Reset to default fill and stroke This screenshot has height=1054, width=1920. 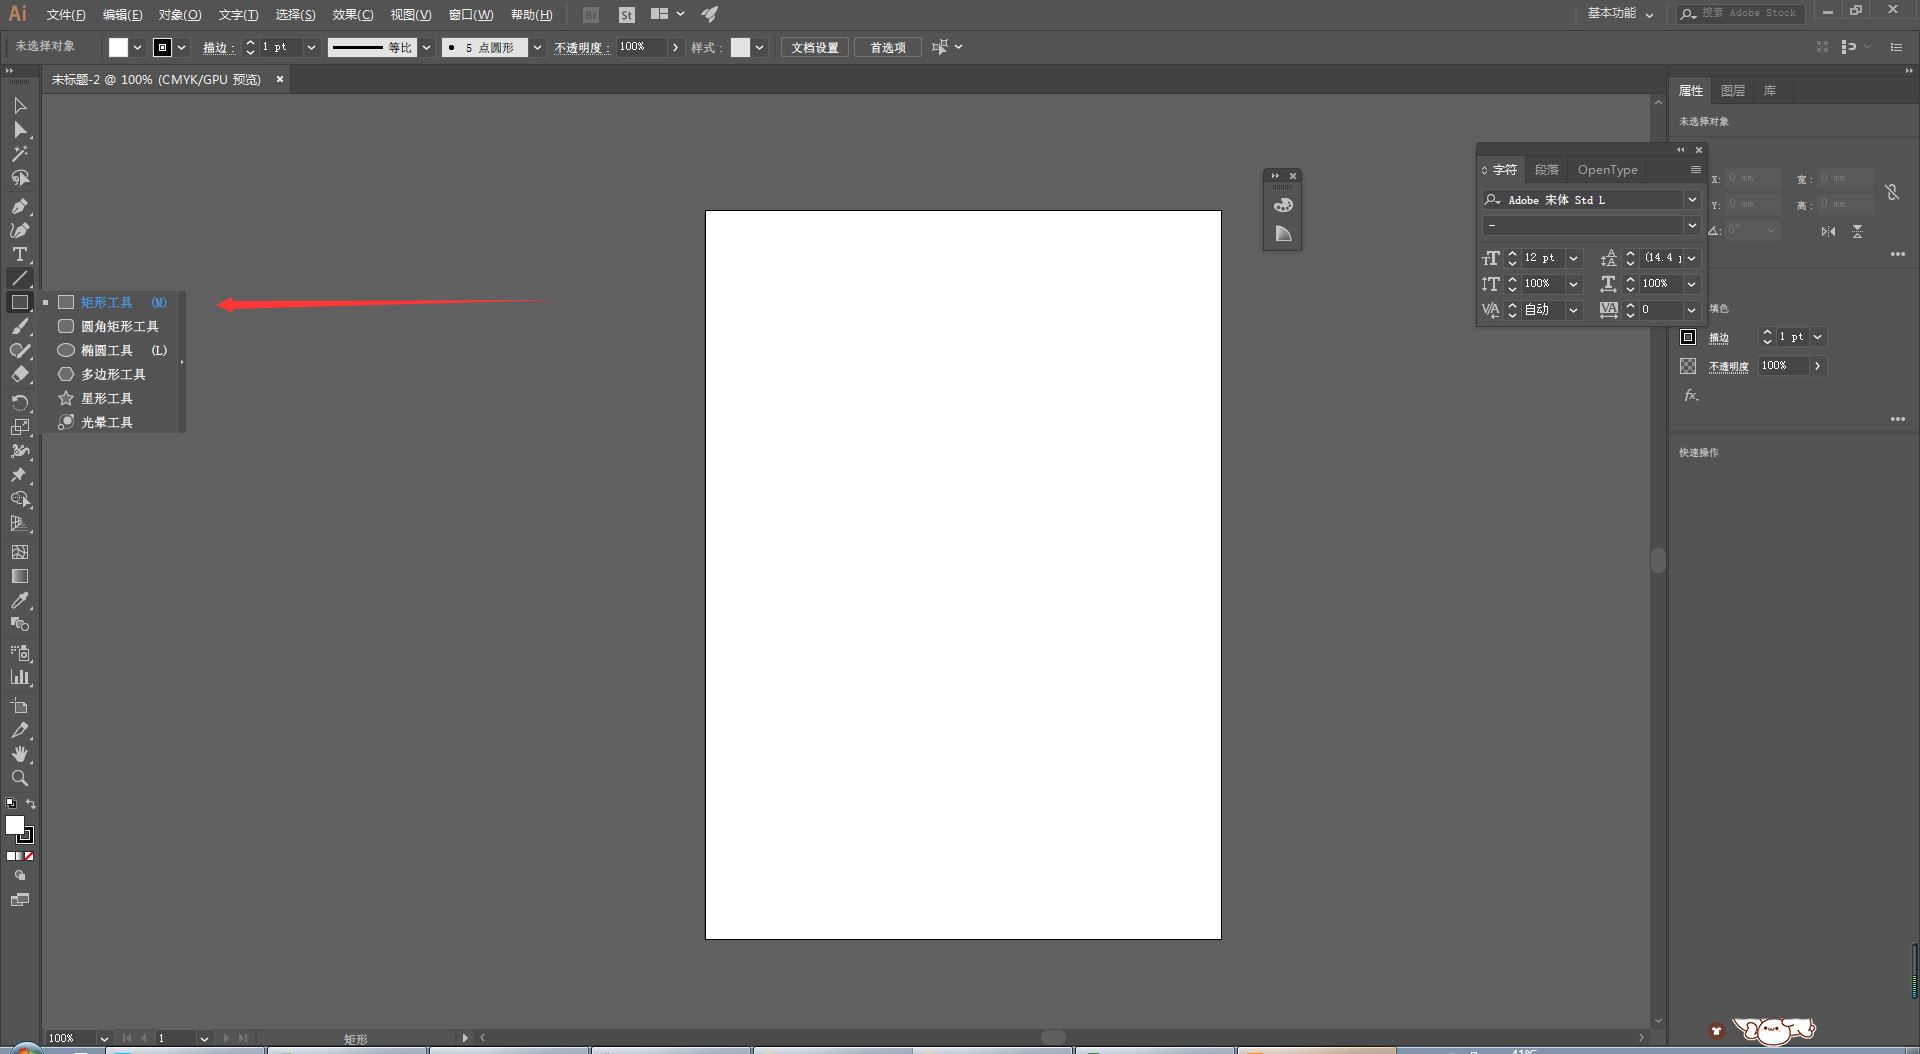point(11,804)
